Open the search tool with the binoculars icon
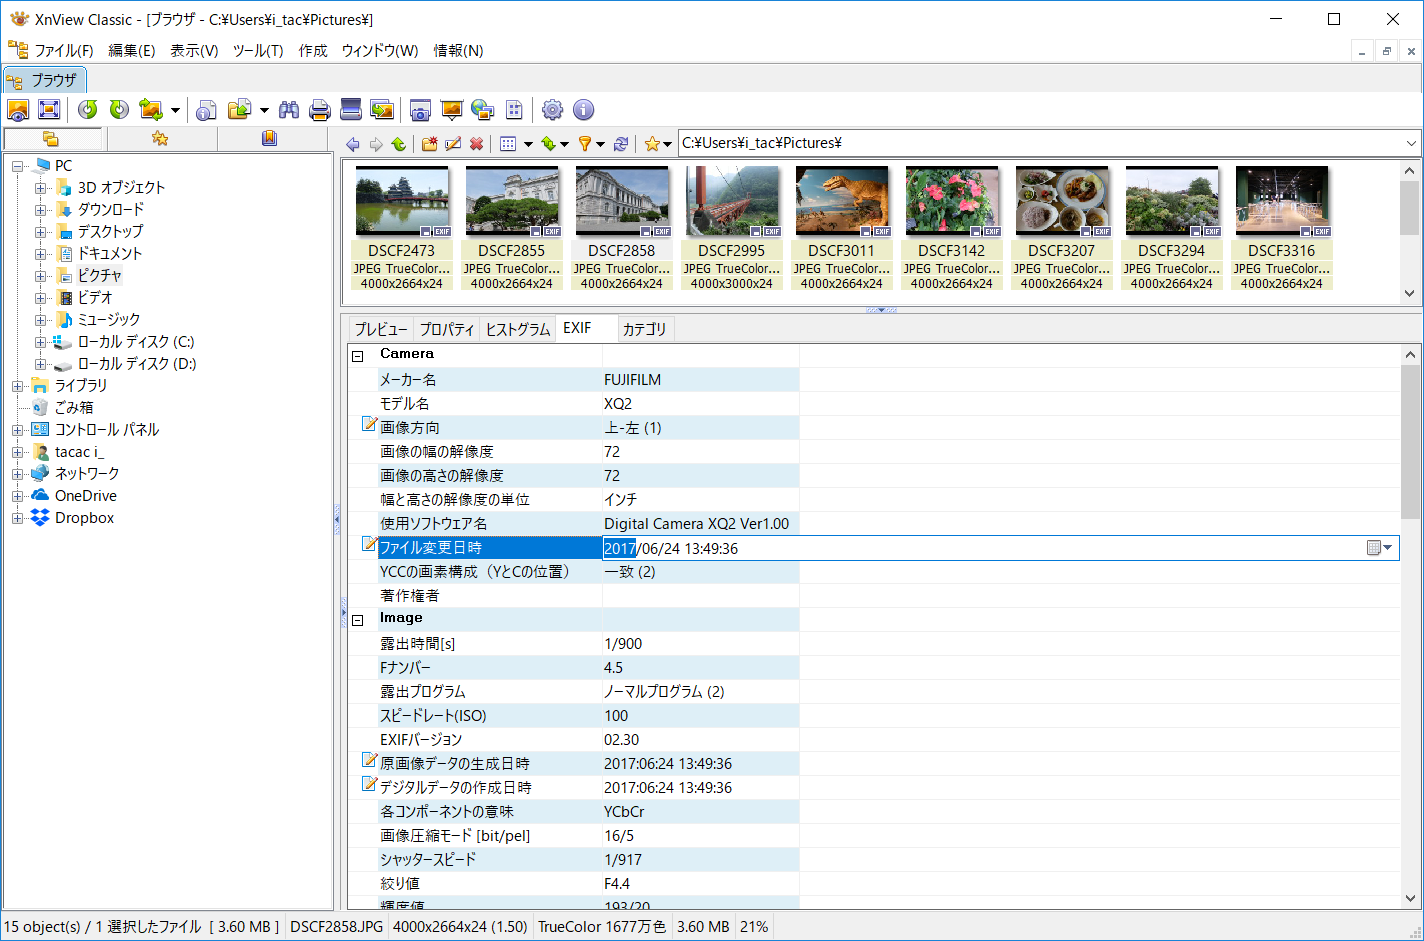This screenshot has width=1424, height=941. pyautogui.click(x=289, y=110)
